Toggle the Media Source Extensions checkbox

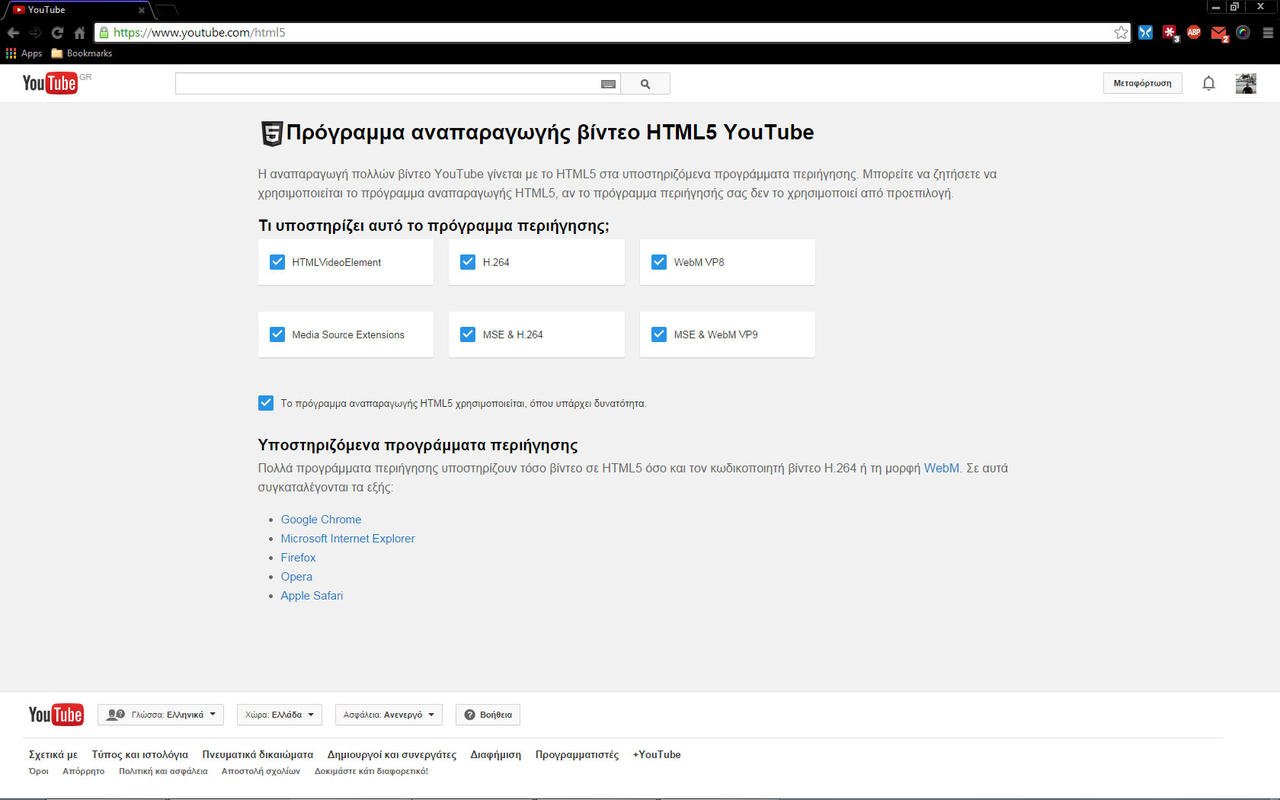point(277,334)
